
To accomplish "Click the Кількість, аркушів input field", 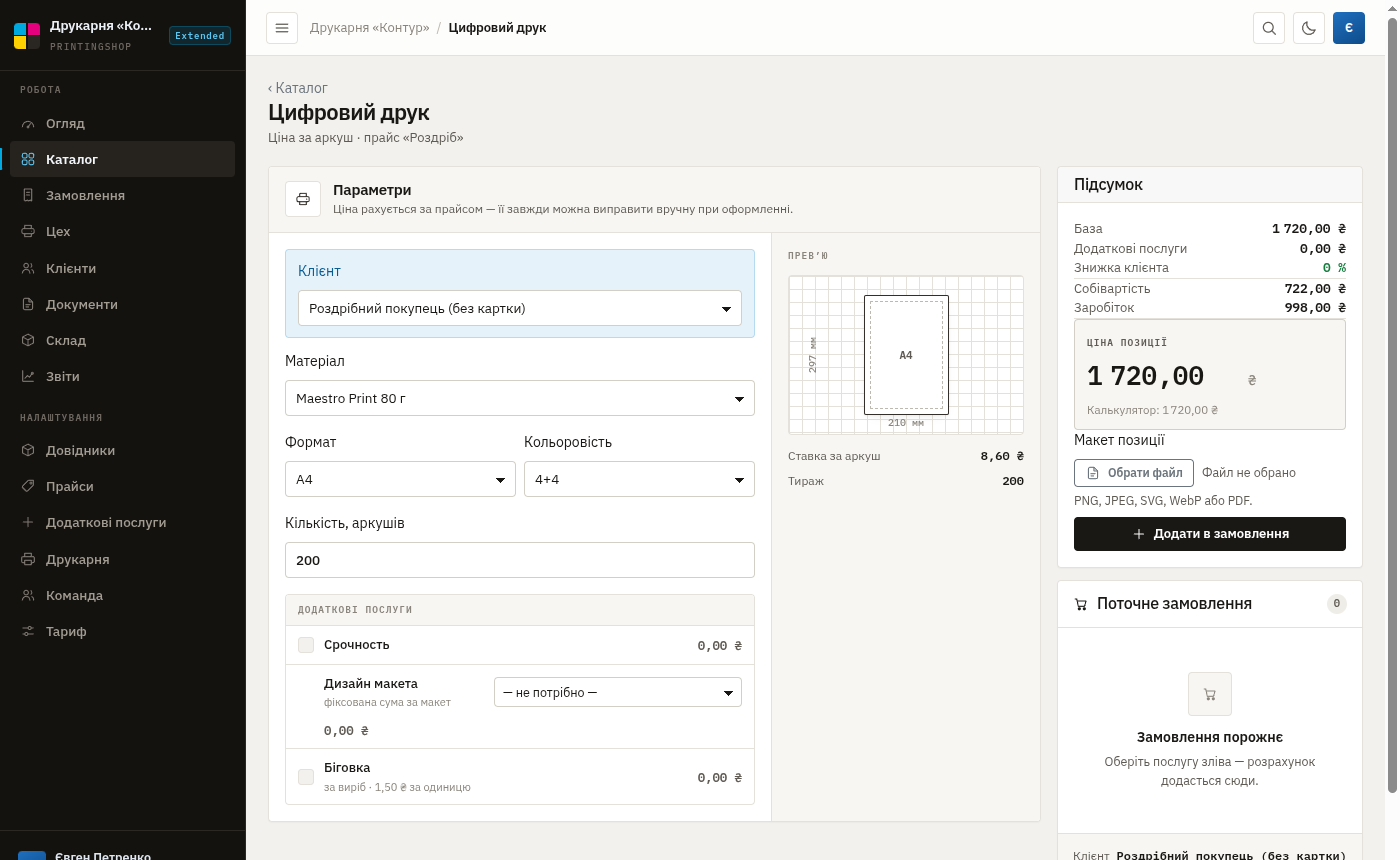I will coord(520,560).
